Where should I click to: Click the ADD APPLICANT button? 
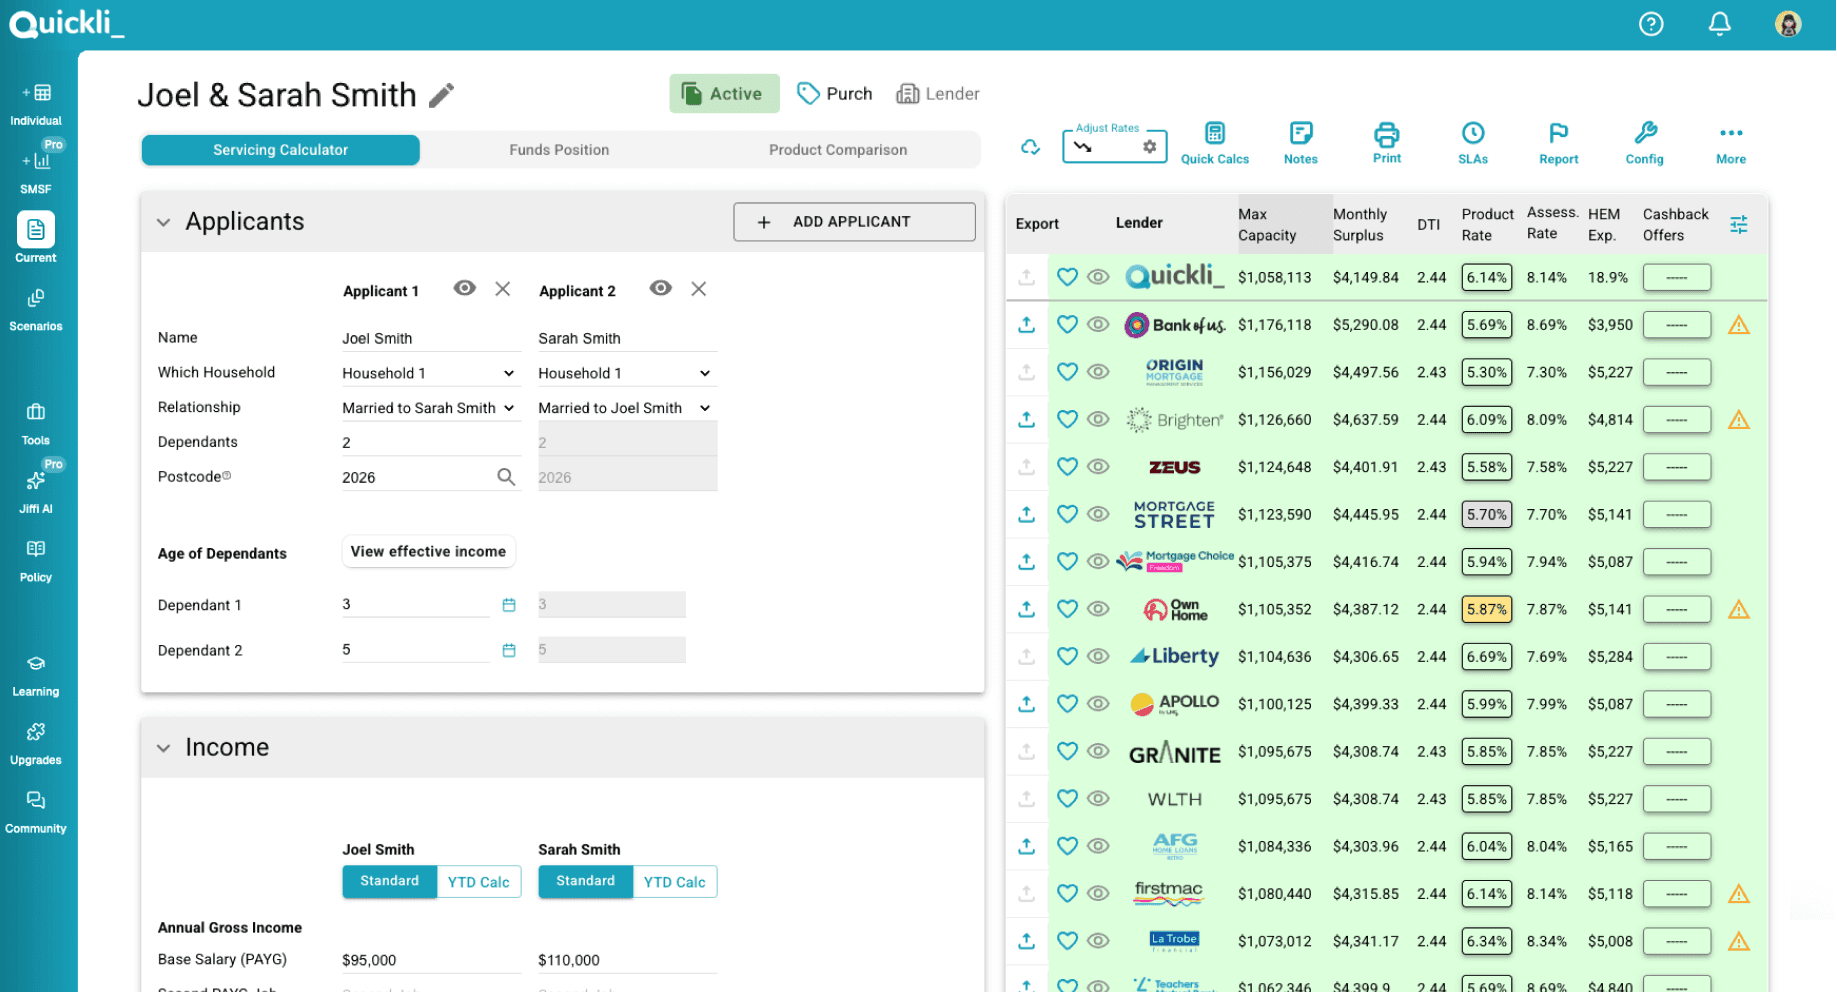click(853, 221)
